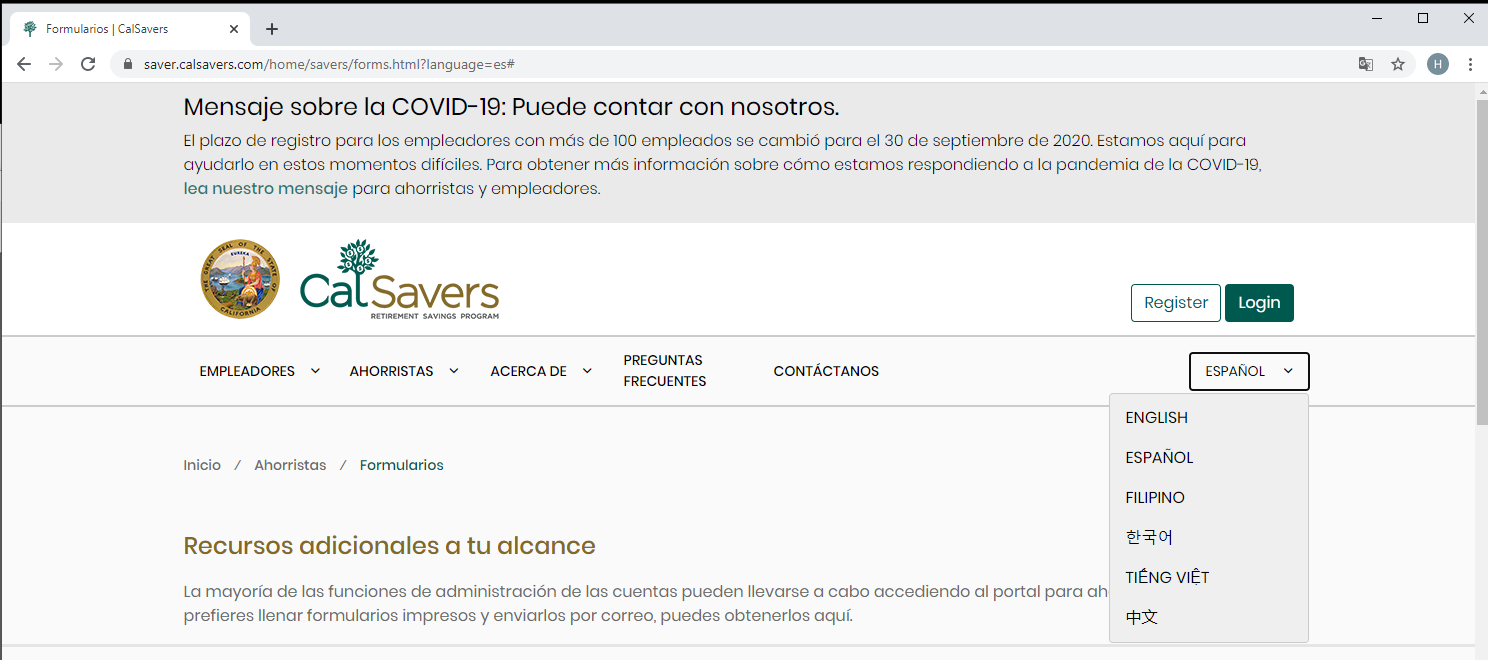The image size is (1488, 660).
Task: Go to the Ahorristas breadcrumb link
Action: tap(290, 465)
